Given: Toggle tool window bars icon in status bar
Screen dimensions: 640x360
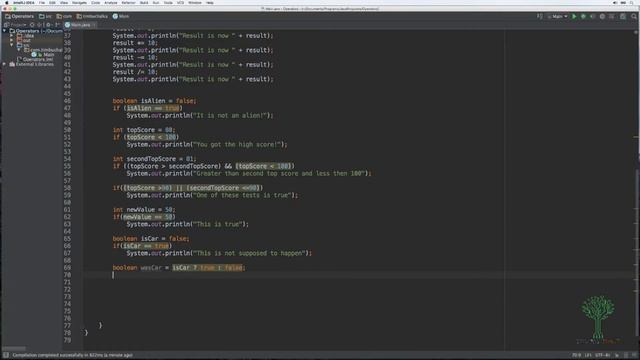Looking at the screenshot, I should click(6, 355).
